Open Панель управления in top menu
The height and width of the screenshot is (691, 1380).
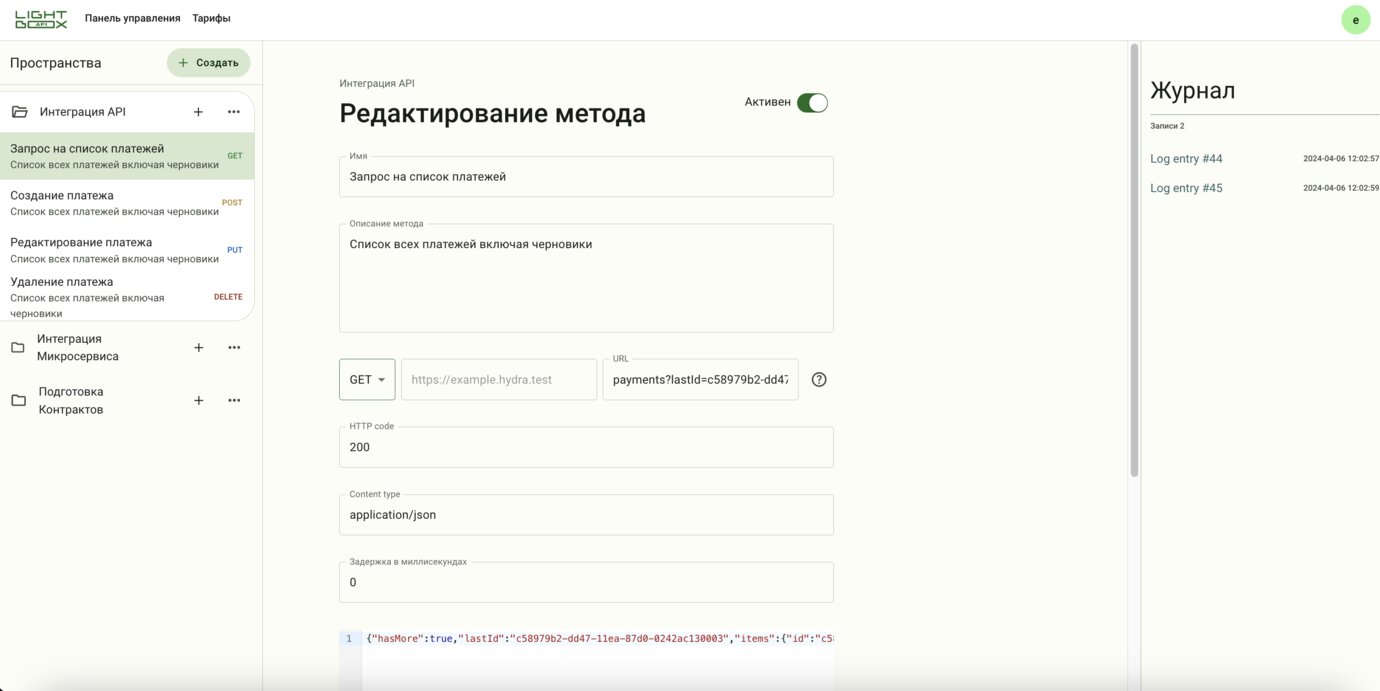pos(133,18)
